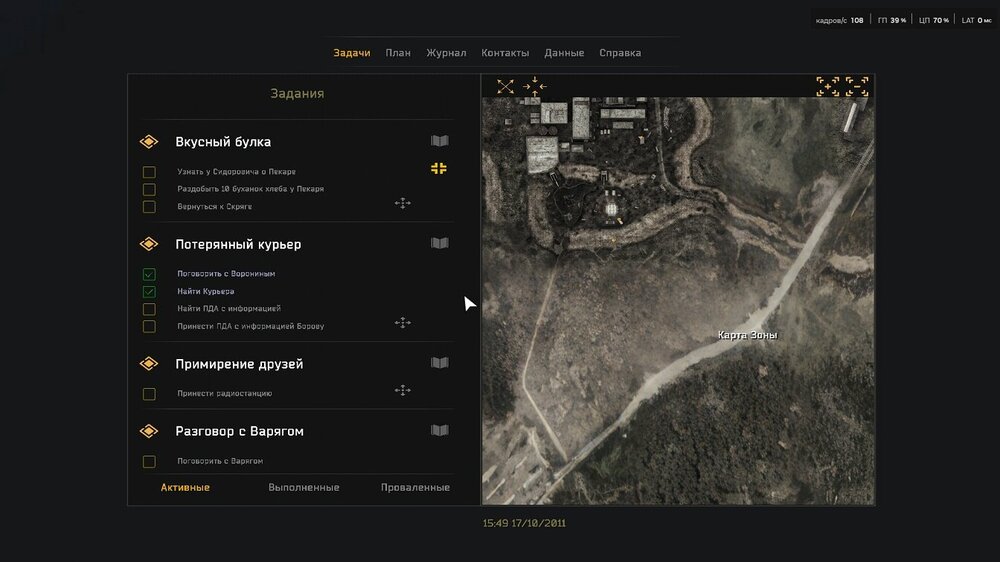
Task: Click subtask text Узнать у Сидоровича о Пекаре
Action: pos(237,172)
